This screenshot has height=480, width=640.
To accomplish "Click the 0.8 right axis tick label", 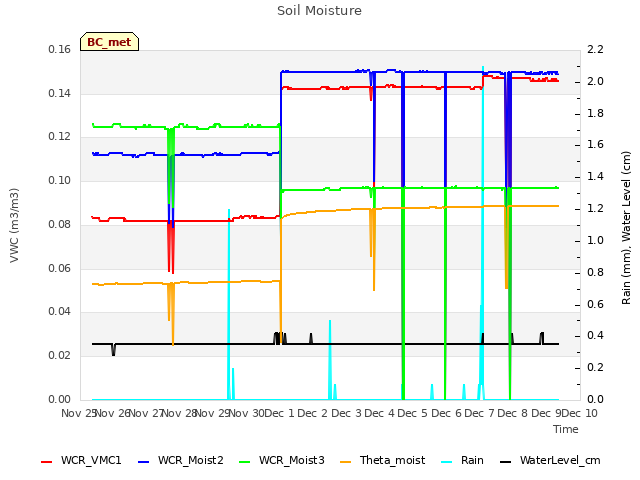I will click(595, 273).
